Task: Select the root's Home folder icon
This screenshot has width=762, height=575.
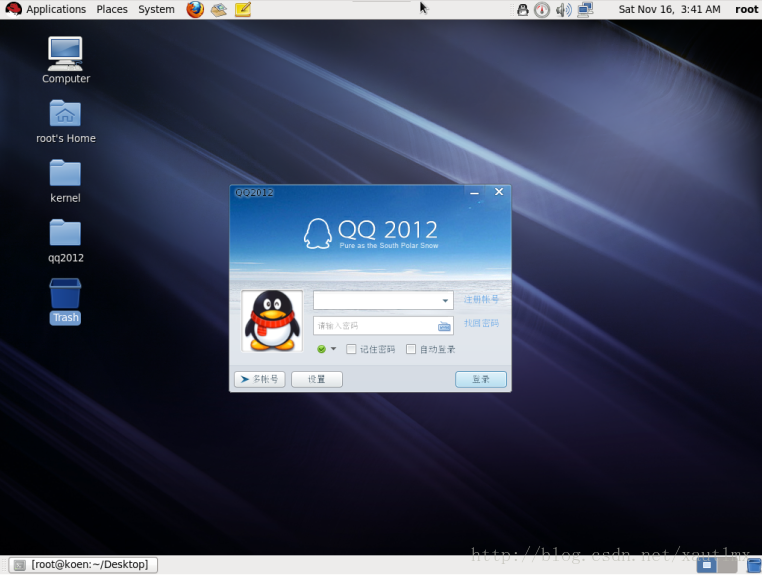Action: [x=66, y=122]
